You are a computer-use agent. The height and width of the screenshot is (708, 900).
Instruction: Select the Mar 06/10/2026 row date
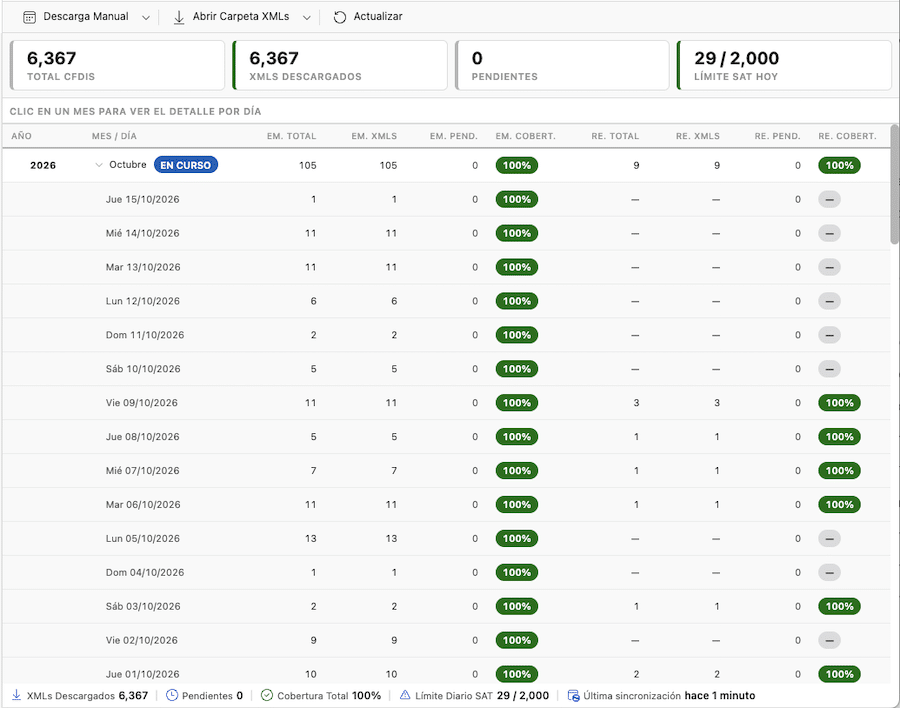coord(143,504)
